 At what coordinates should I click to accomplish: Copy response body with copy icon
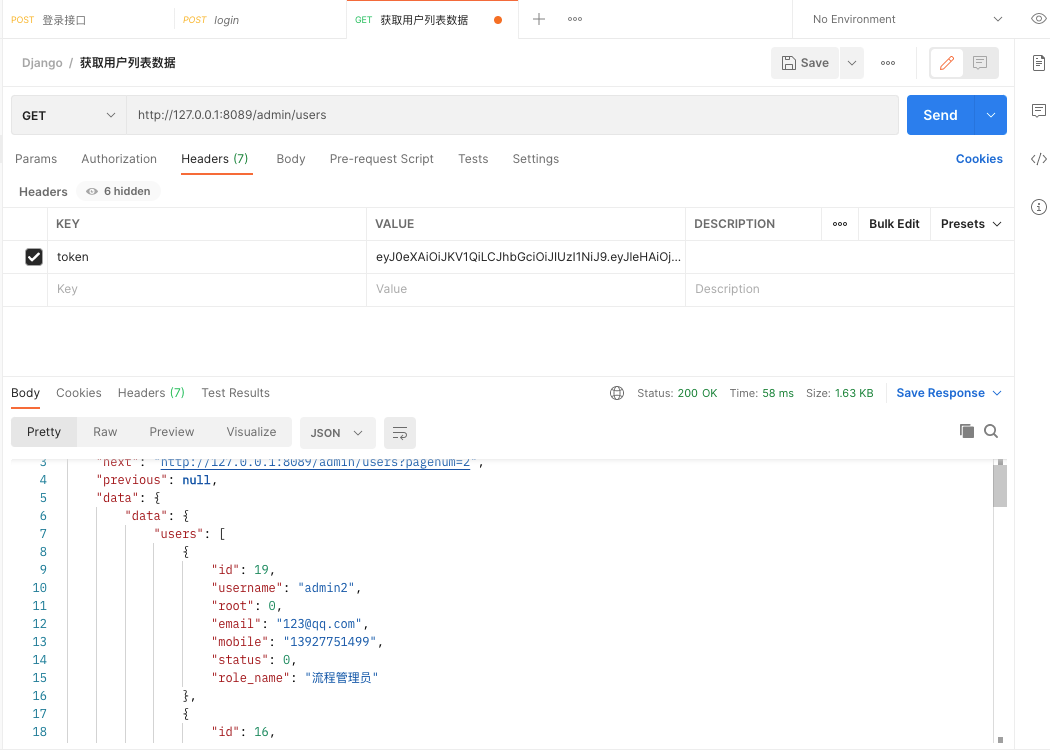point(966,431)
